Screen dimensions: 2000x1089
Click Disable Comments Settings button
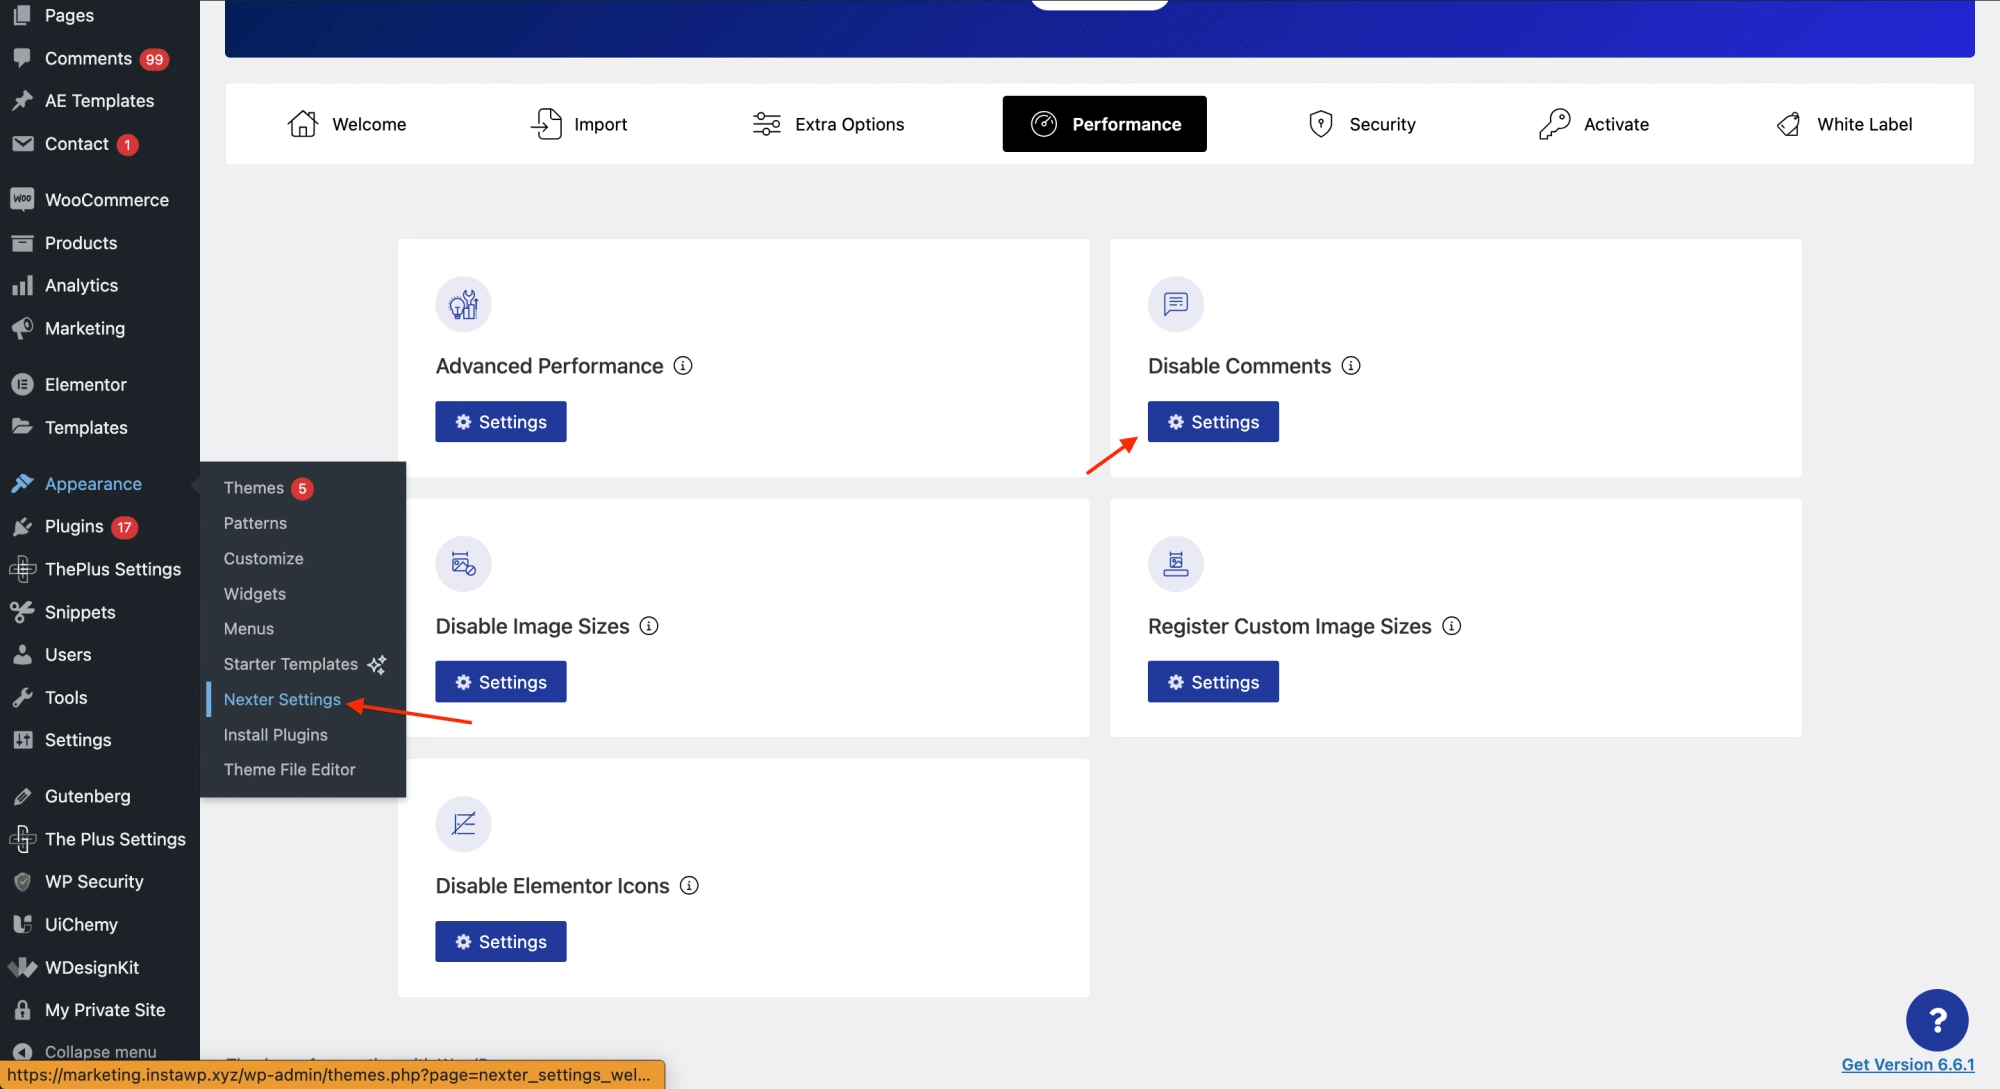pyautogui.click(x=1213, y=421)
